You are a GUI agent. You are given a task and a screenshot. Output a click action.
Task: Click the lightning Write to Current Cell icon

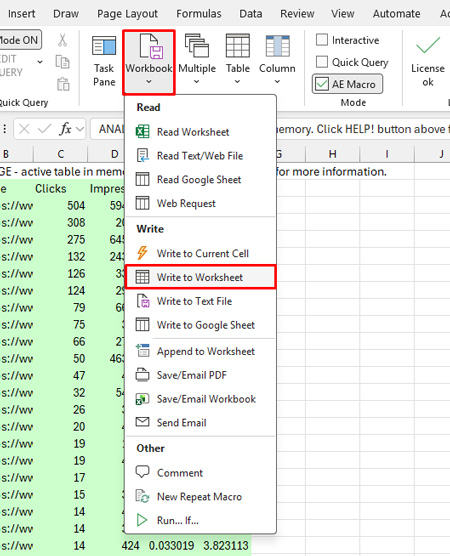coord(143,253)
